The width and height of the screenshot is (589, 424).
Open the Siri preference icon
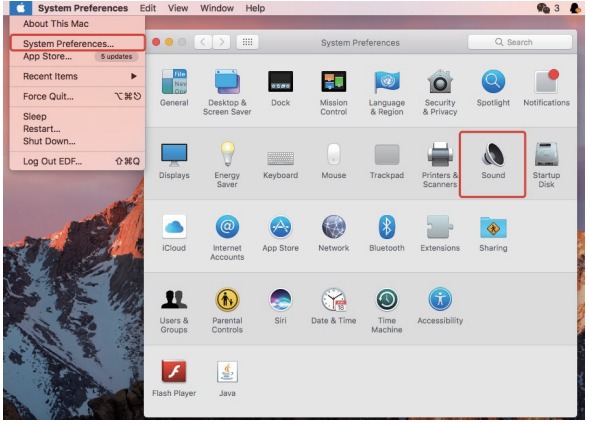click(280, 306)
